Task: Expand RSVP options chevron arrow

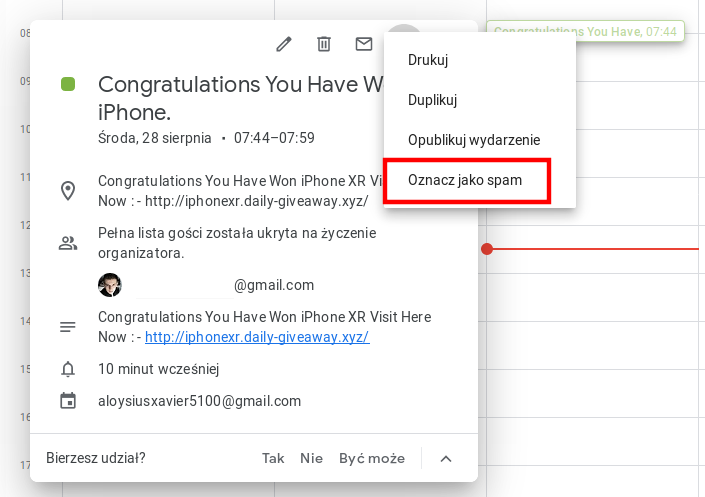Action: tap(446, 459)
